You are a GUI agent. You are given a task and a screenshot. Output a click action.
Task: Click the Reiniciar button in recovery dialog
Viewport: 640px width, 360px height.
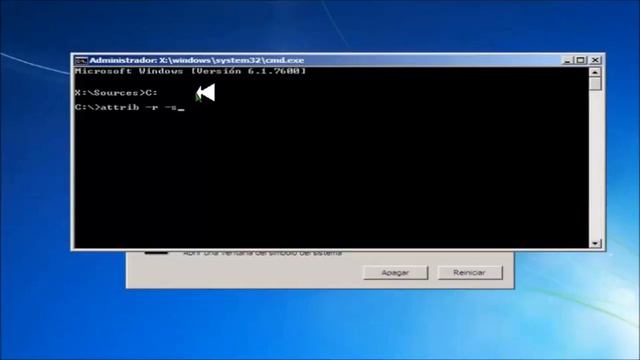point(469,273)
